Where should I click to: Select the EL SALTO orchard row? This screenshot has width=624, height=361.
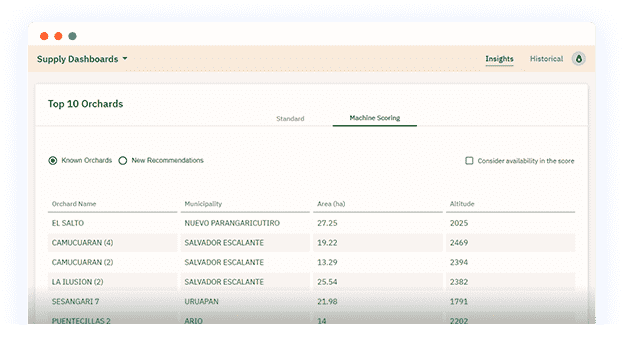tap(311, 223)
